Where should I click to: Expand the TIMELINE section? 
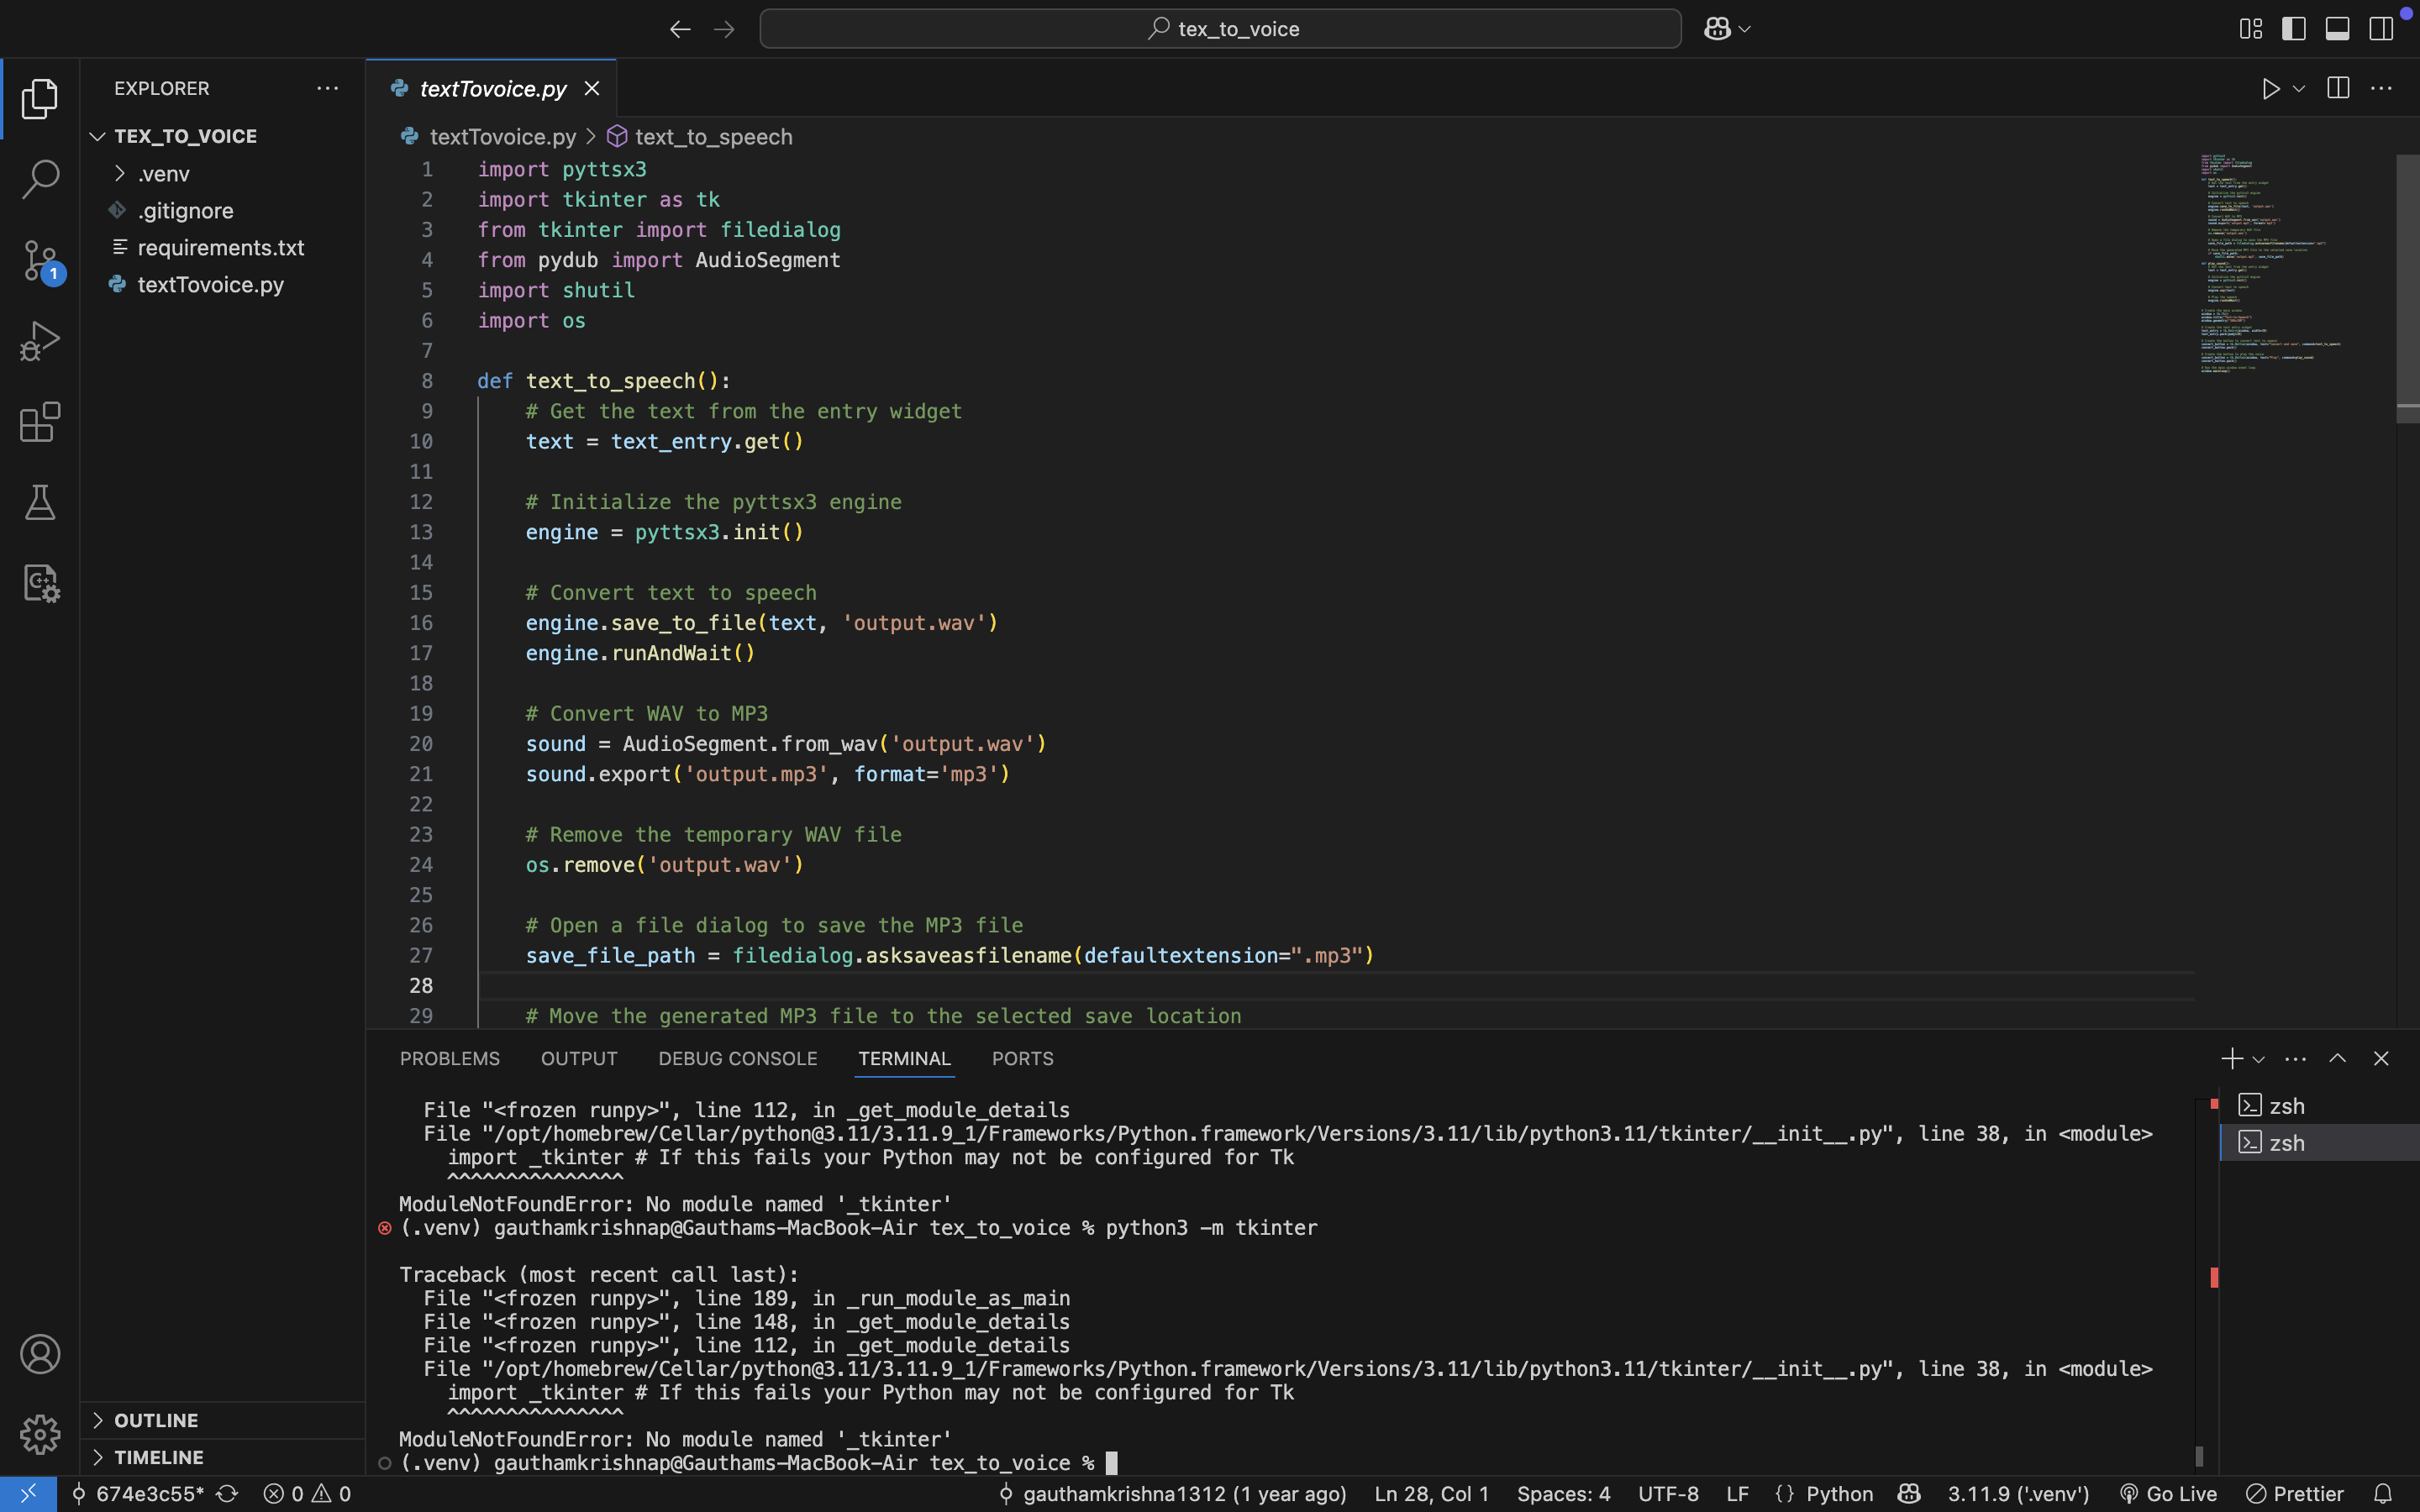(158, 1457)
